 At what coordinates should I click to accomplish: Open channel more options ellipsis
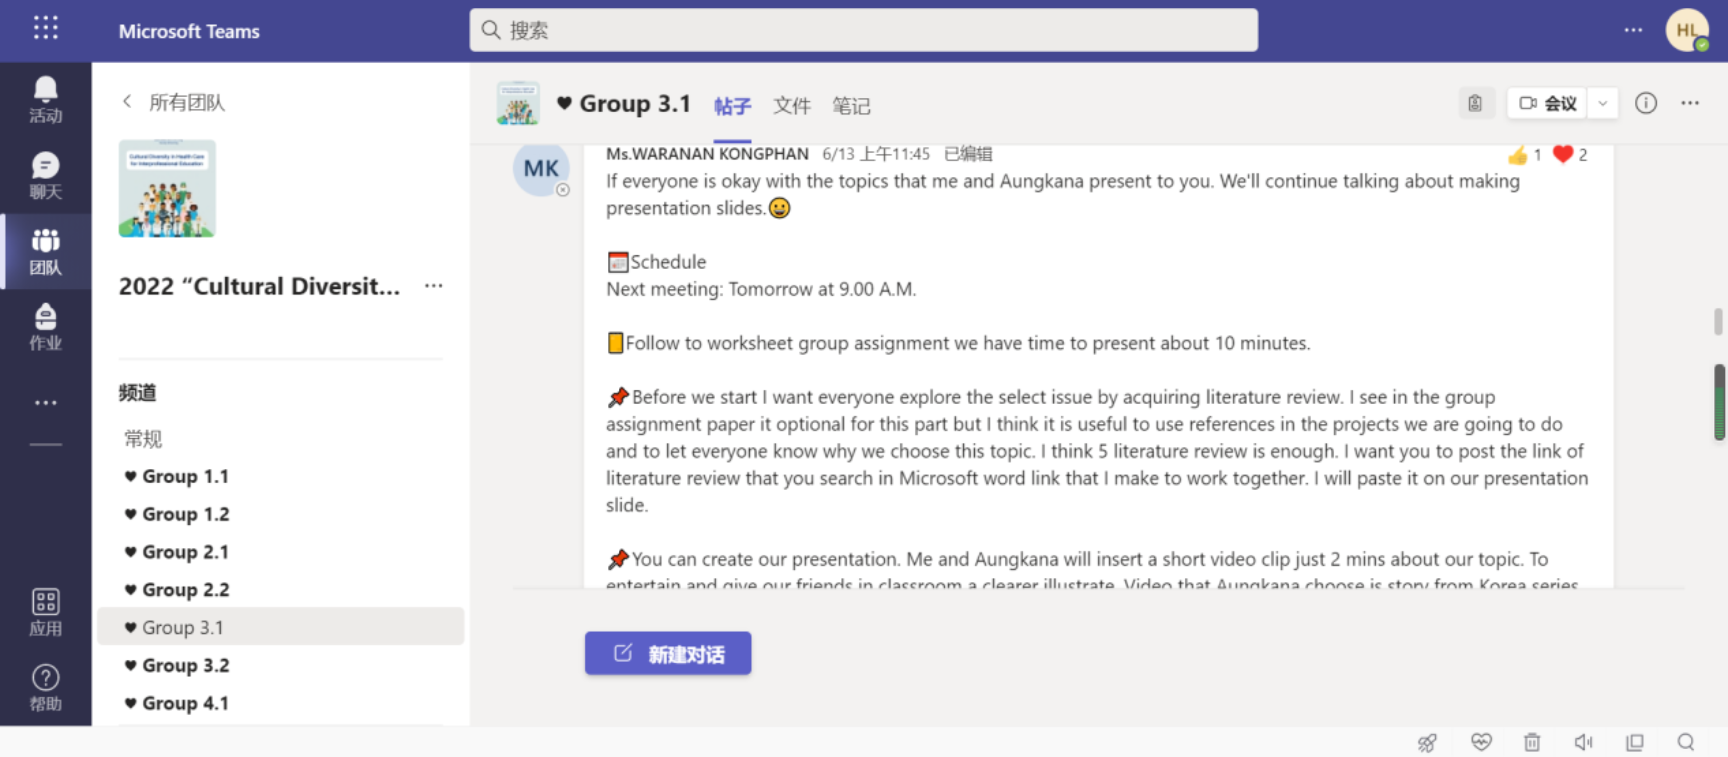click(x=1690, y=103)
